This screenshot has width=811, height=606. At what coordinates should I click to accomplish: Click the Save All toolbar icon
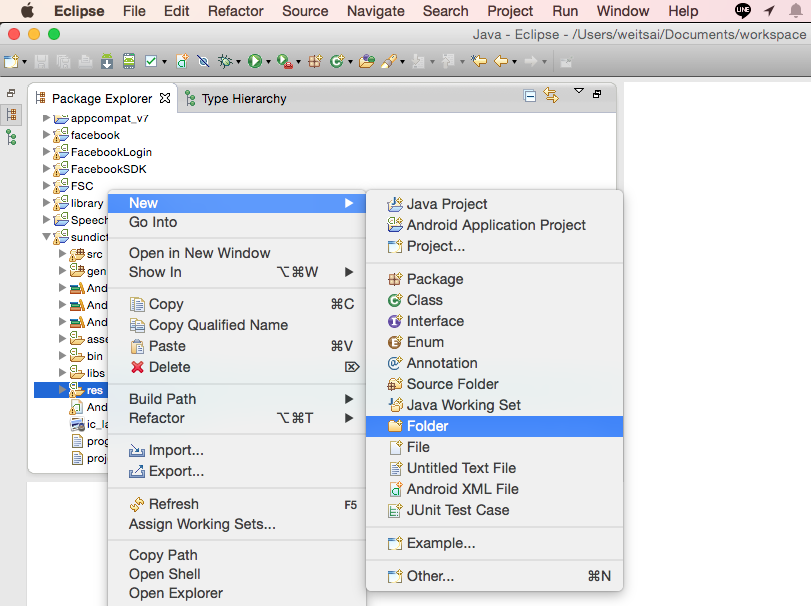63,62
